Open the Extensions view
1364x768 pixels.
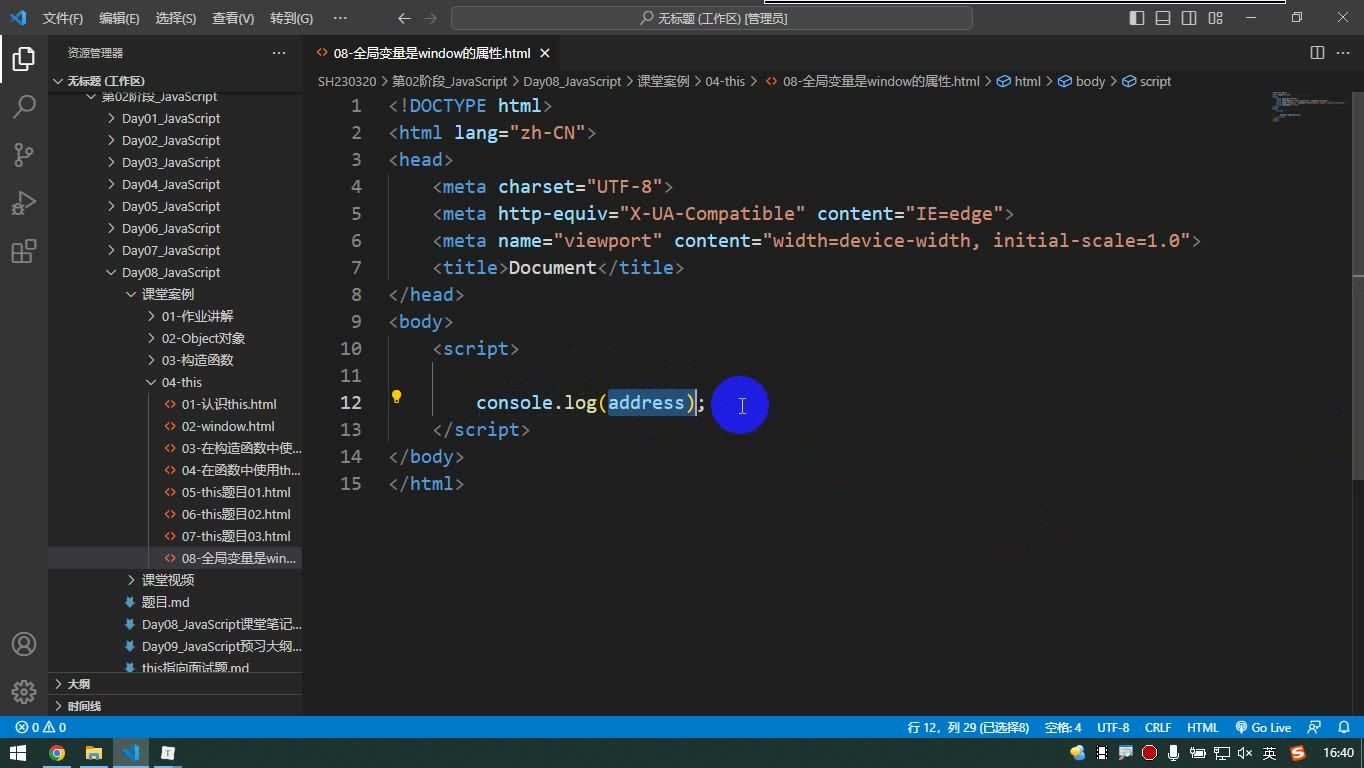point(24,251)
